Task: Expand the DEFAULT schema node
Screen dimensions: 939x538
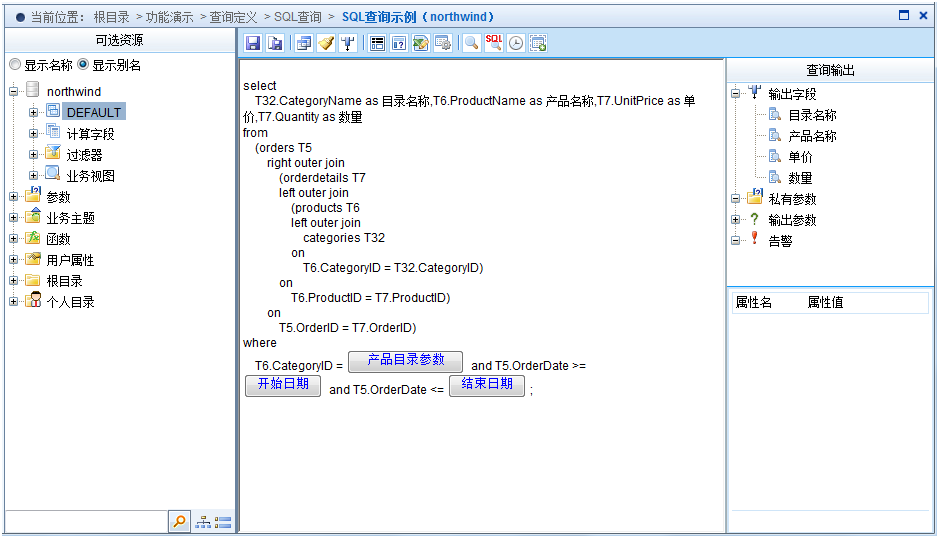Action: 33,112
